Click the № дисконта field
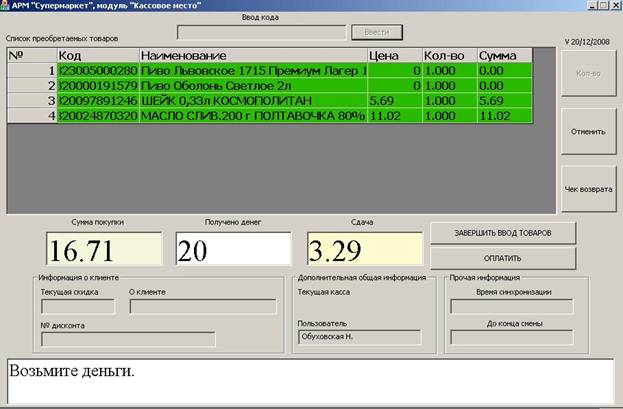This screenshot has height=409, width=623. pos(128,340)
